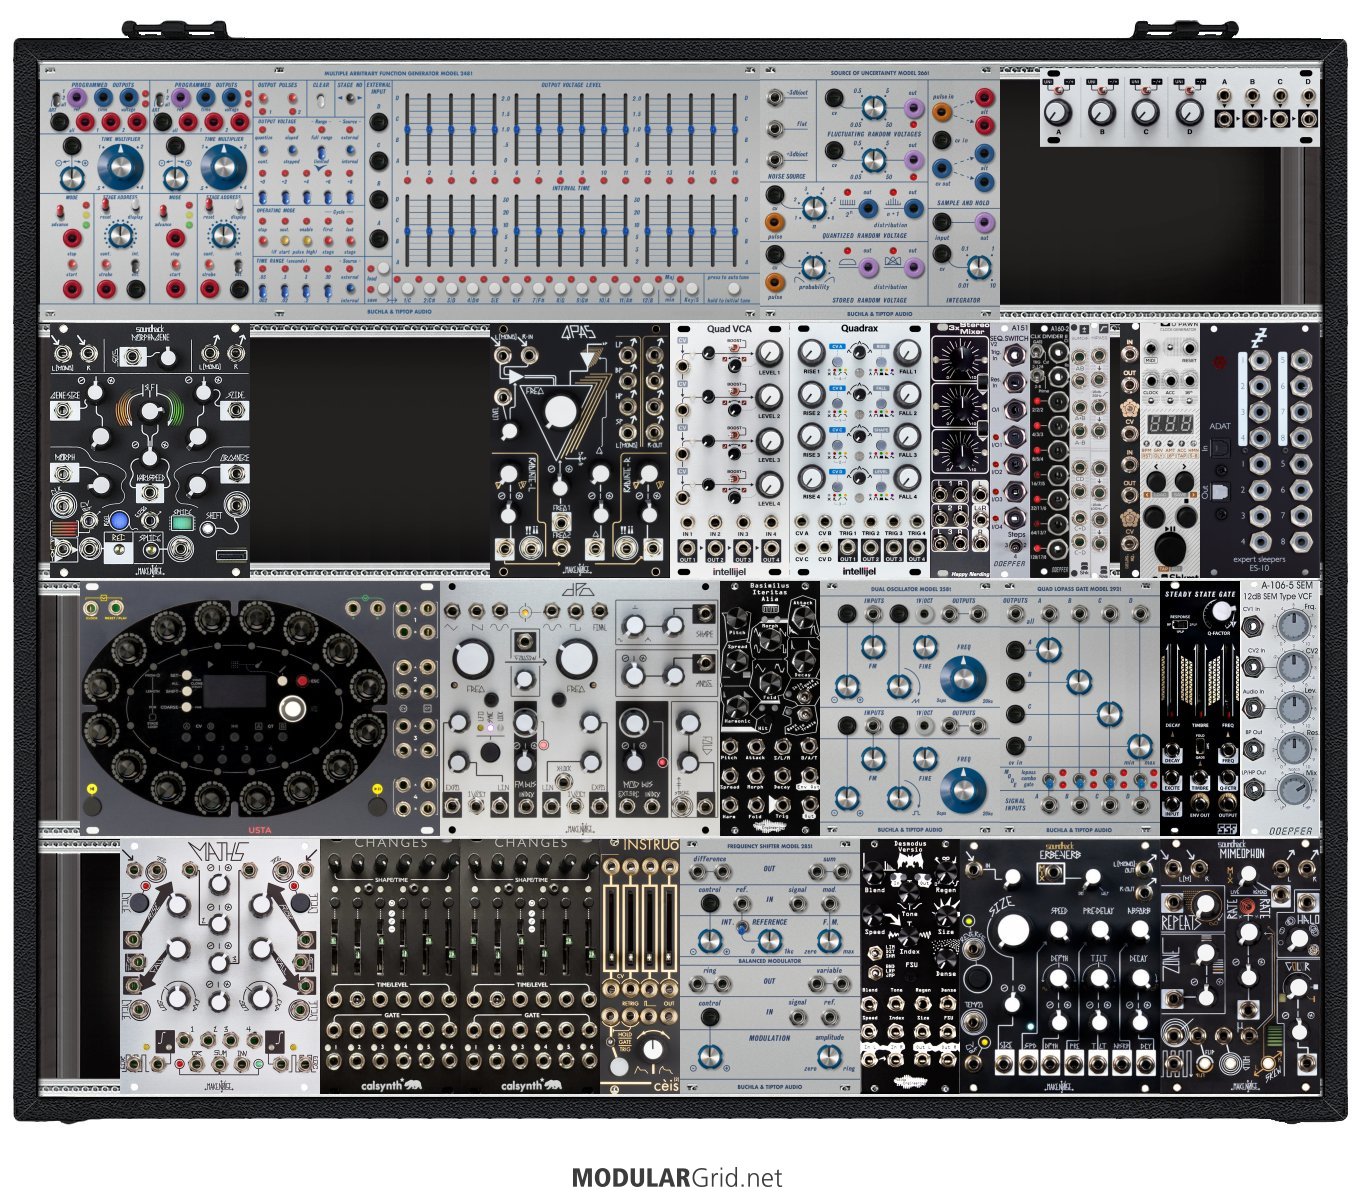Screen dimensions: 1355x1199
Task: Click the stage 1 output voltage level slider
Action: coord(409,130)
